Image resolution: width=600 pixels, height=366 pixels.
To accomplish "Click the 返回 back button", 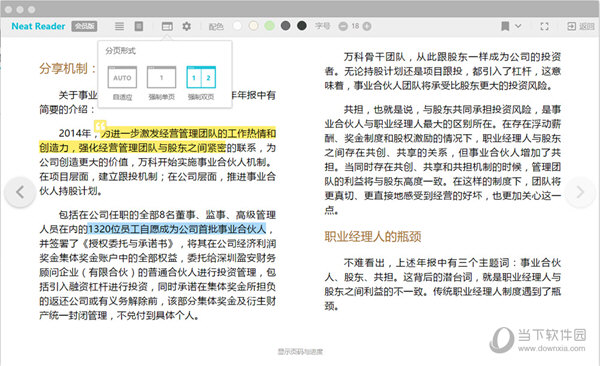I will pyautogui.click(x=581, y=26).
